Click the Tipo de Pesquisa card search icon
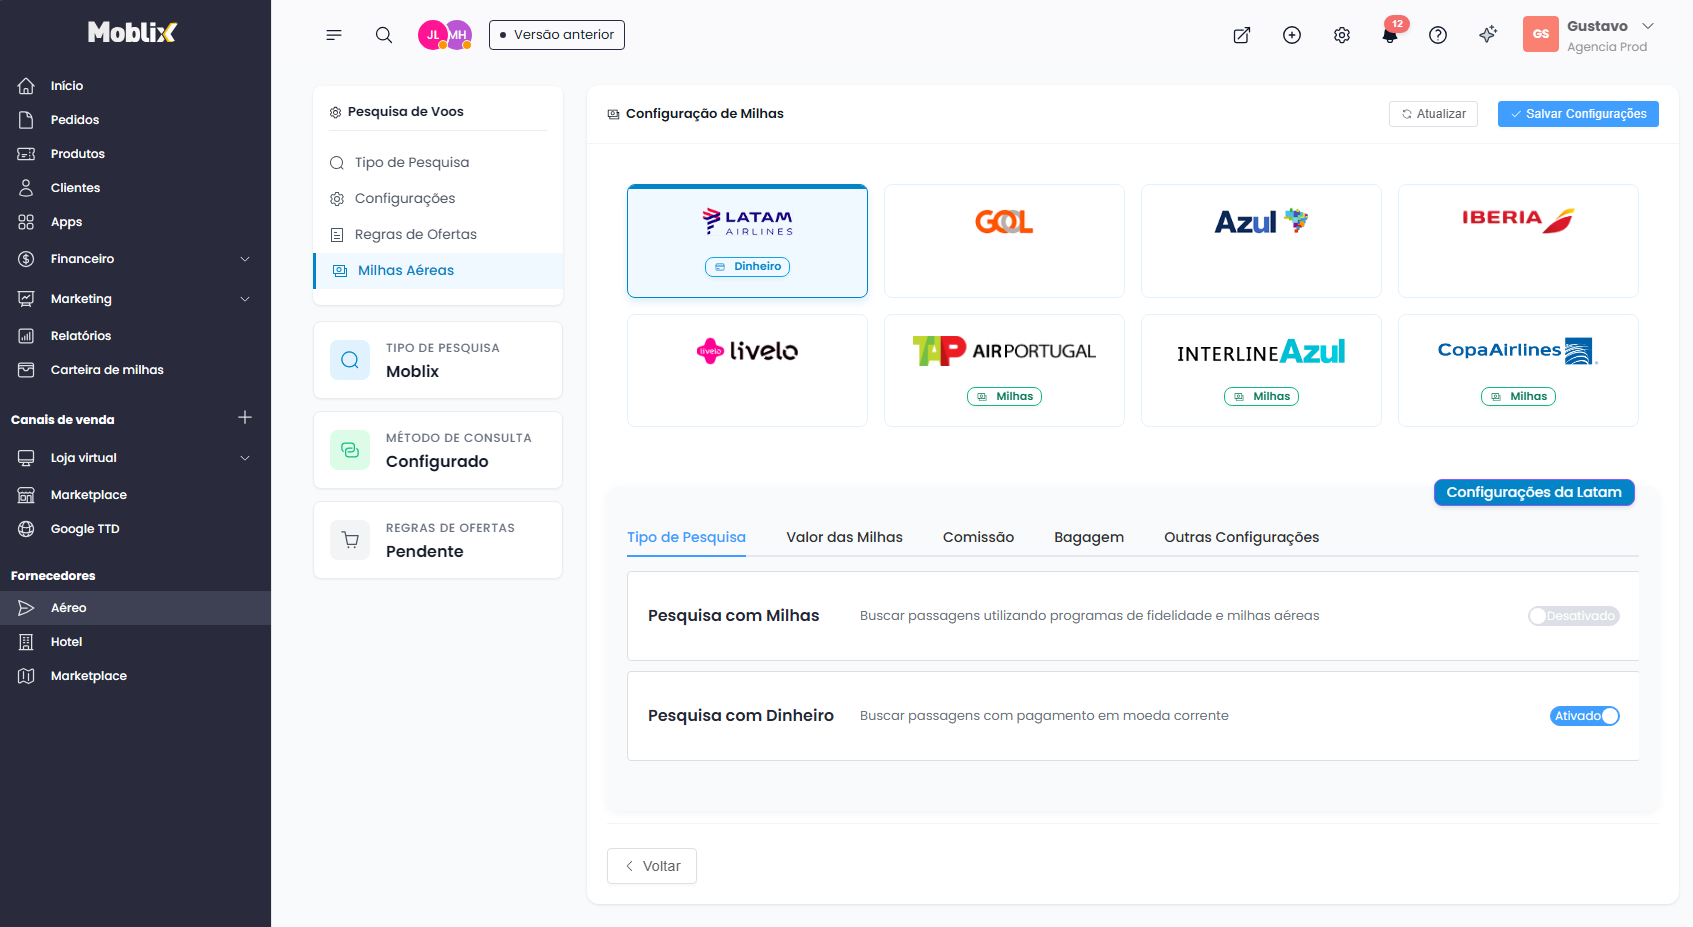 click(350, 360)
